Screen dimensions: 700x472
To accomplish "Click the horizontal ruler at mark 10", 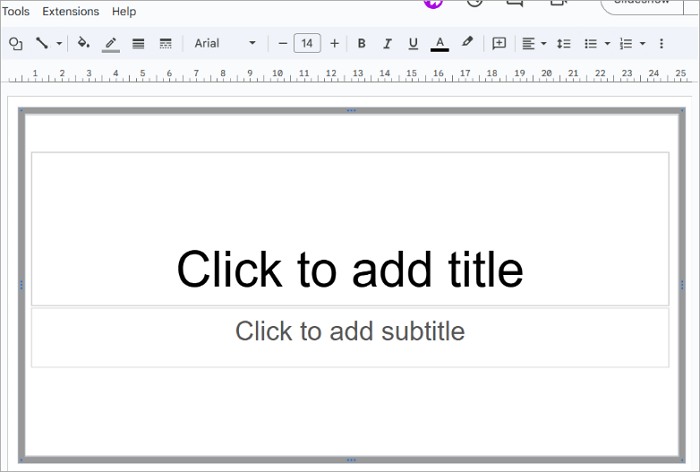I will coord(277,74).
